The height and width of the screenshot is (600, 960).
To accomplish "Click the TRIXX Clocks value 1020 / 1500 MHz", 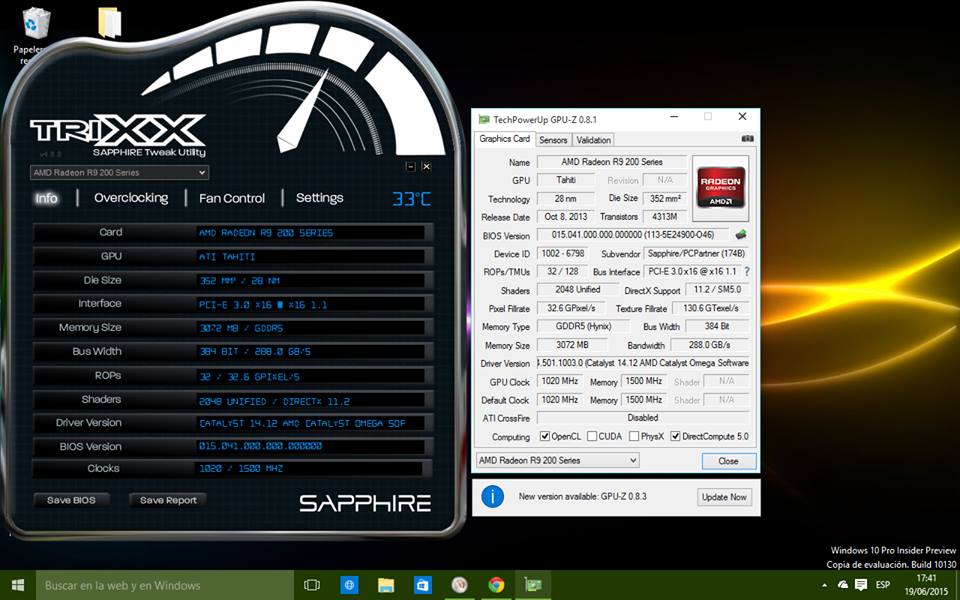I will click(x=241, y=468).
